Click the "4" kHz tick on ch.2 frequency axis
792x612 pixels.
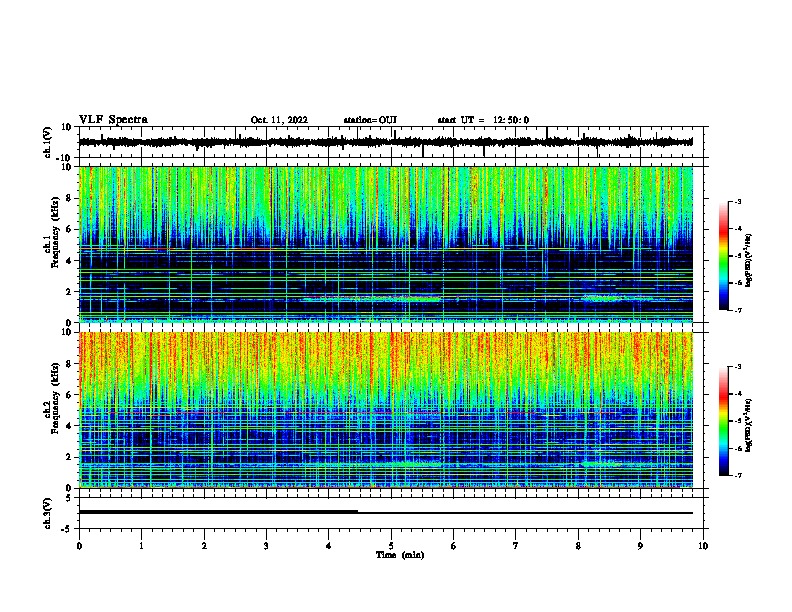click(70, 426)
